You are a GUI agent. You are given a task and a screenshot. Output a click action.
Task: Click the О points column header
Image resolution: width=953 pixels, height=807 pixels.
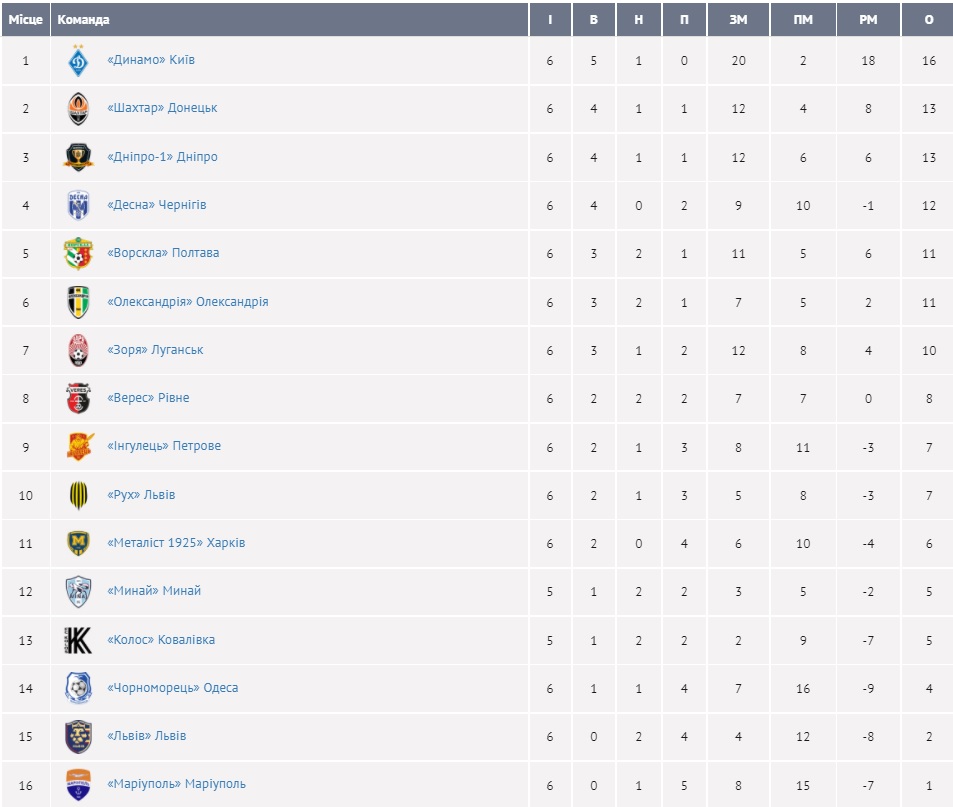(x=929, y=20)
